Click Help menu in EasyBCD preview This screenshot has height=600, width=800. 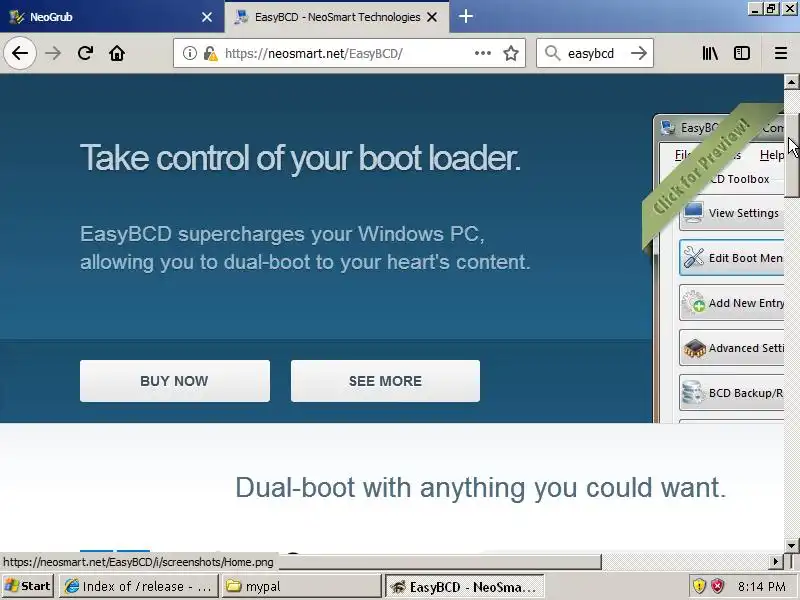(771, 155)
